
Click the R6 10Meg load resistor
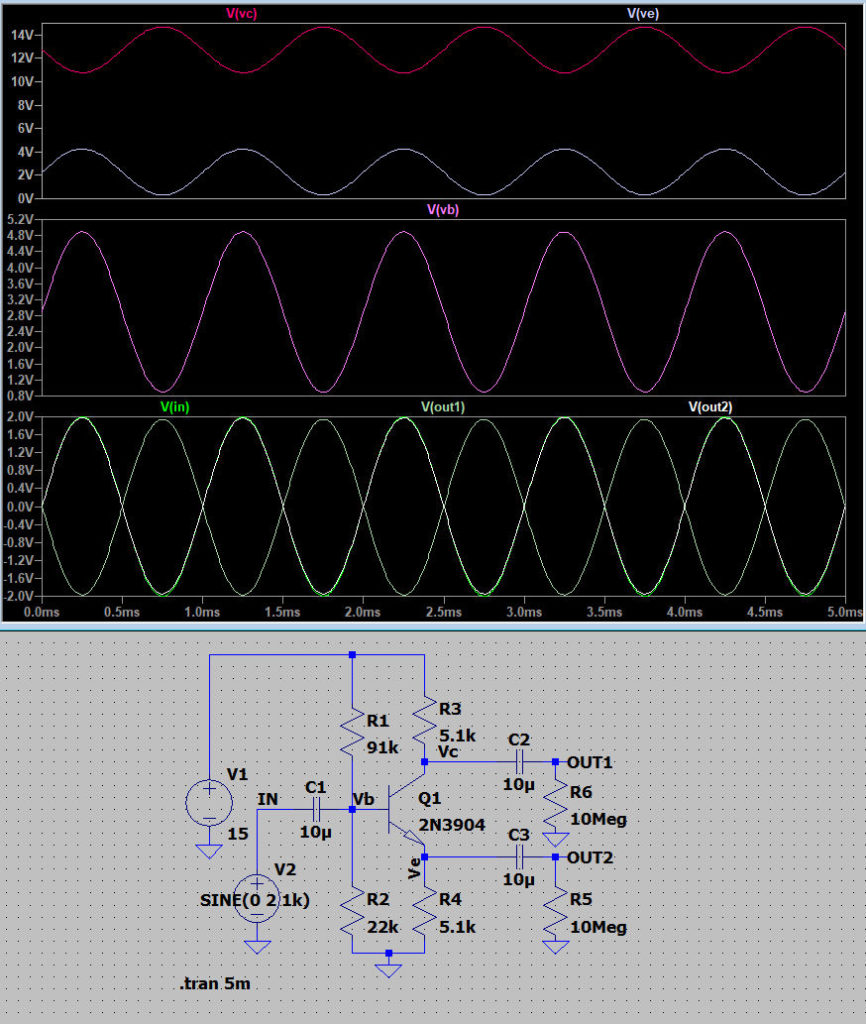(x=555, y=806)
